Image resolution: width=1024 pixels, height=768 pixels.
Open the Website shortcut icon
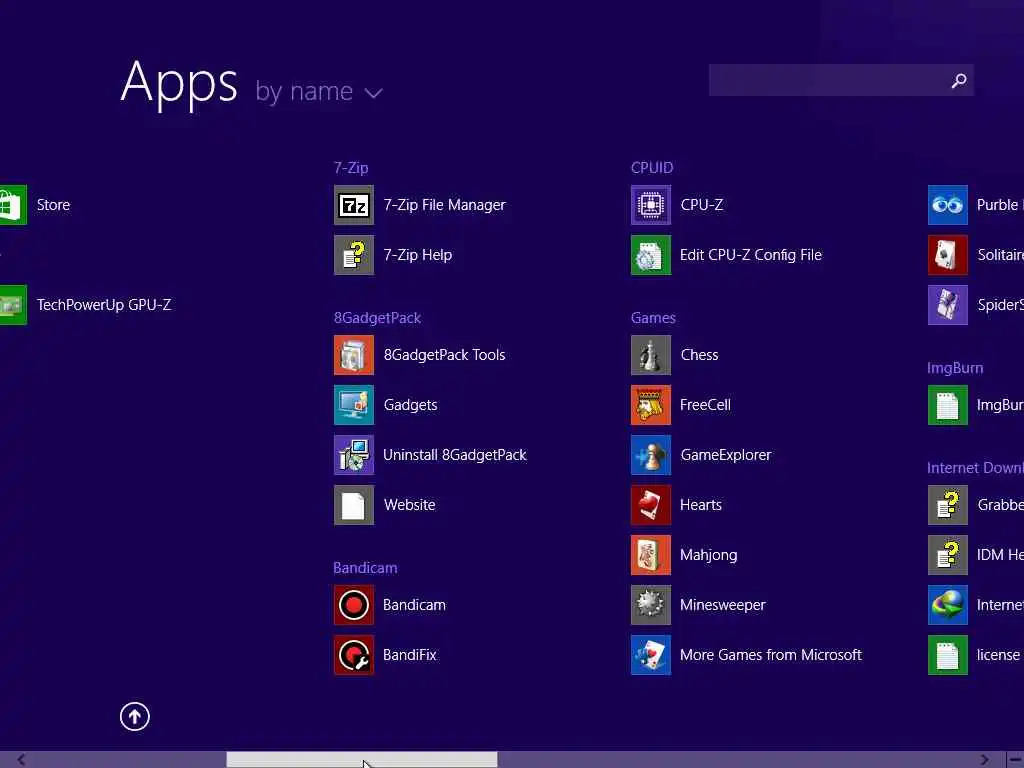[354, 505]
